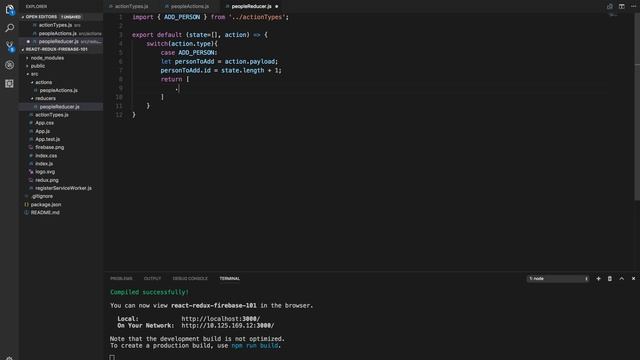Open the editor More Actions ellipsis
Viewport: 640px width, 360px height.
pos(633,7)
